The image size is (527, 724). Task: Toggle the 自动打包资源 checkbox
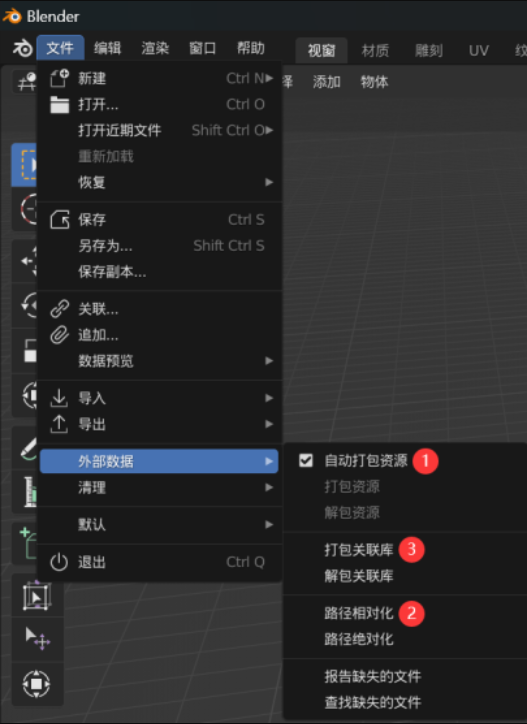pyautogui.click(x=306, y=460)
